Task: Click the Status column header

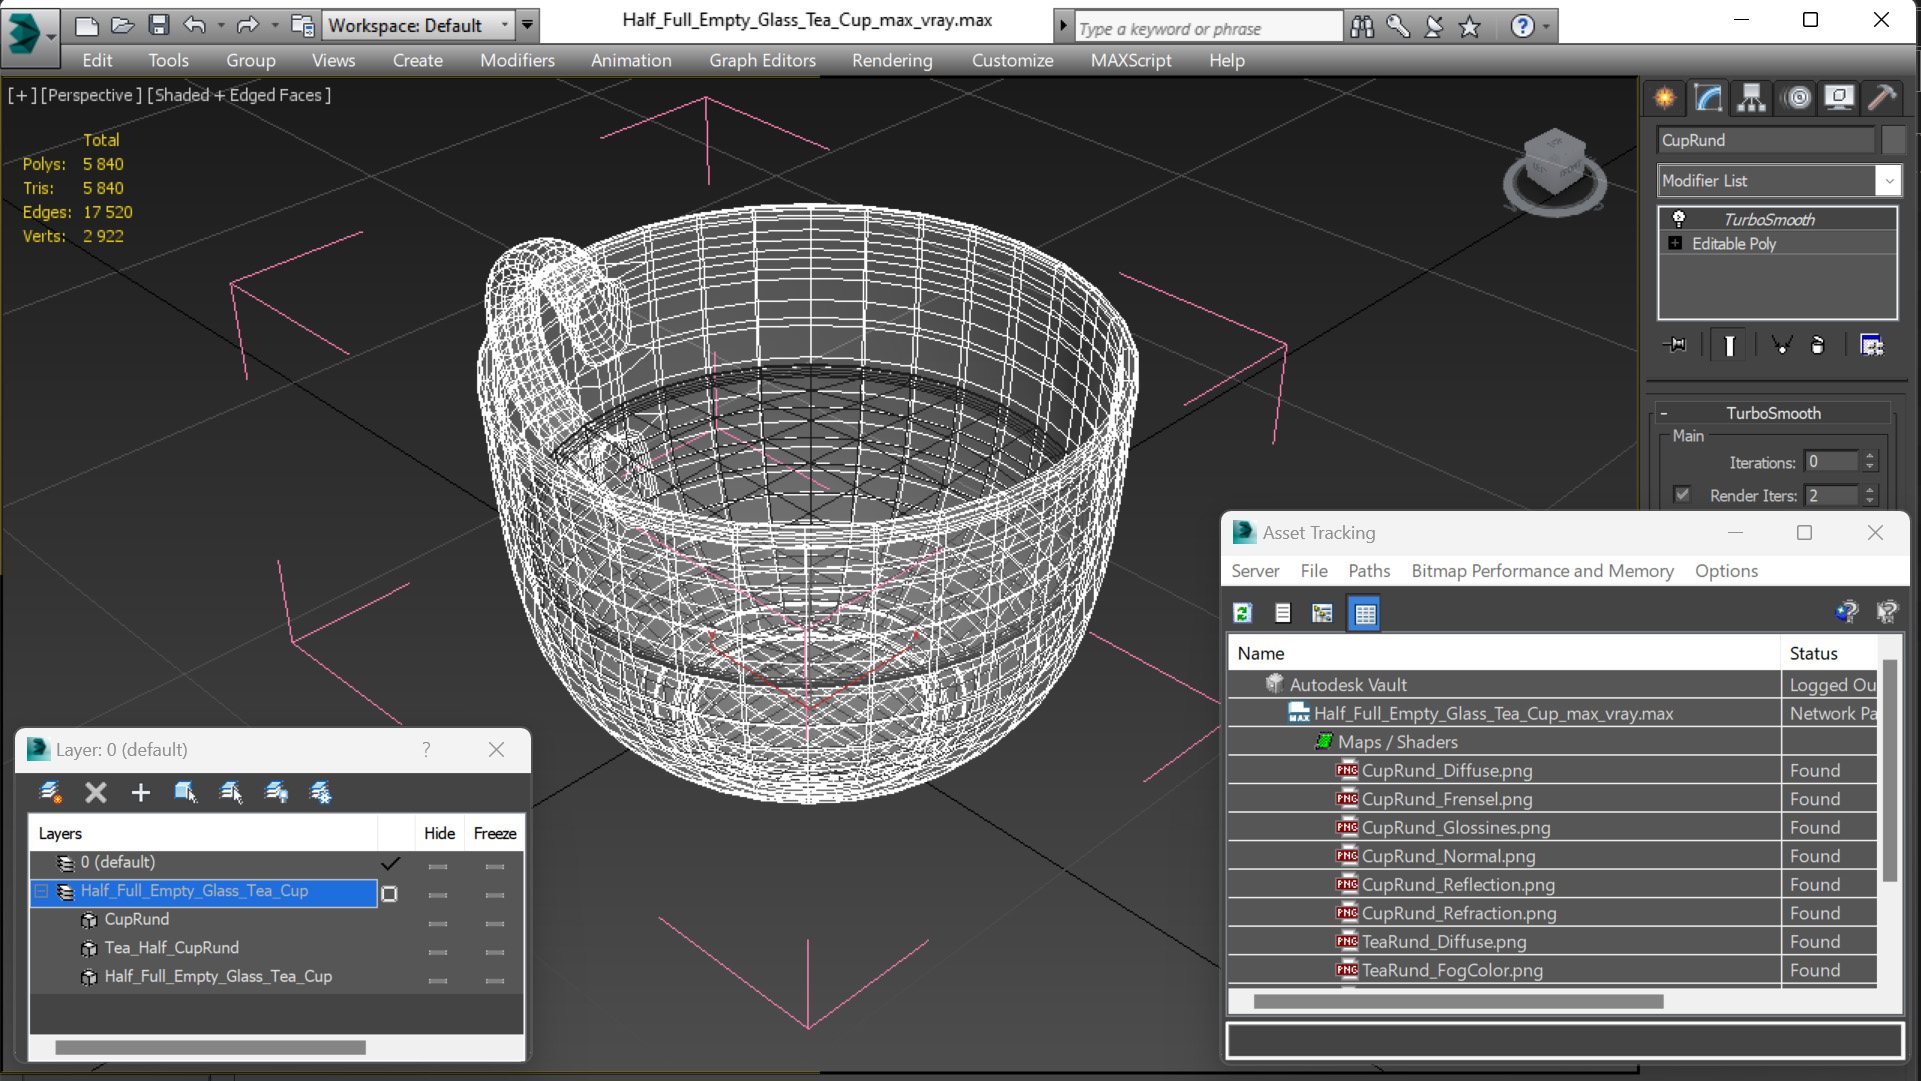Action: point(1829,653)
